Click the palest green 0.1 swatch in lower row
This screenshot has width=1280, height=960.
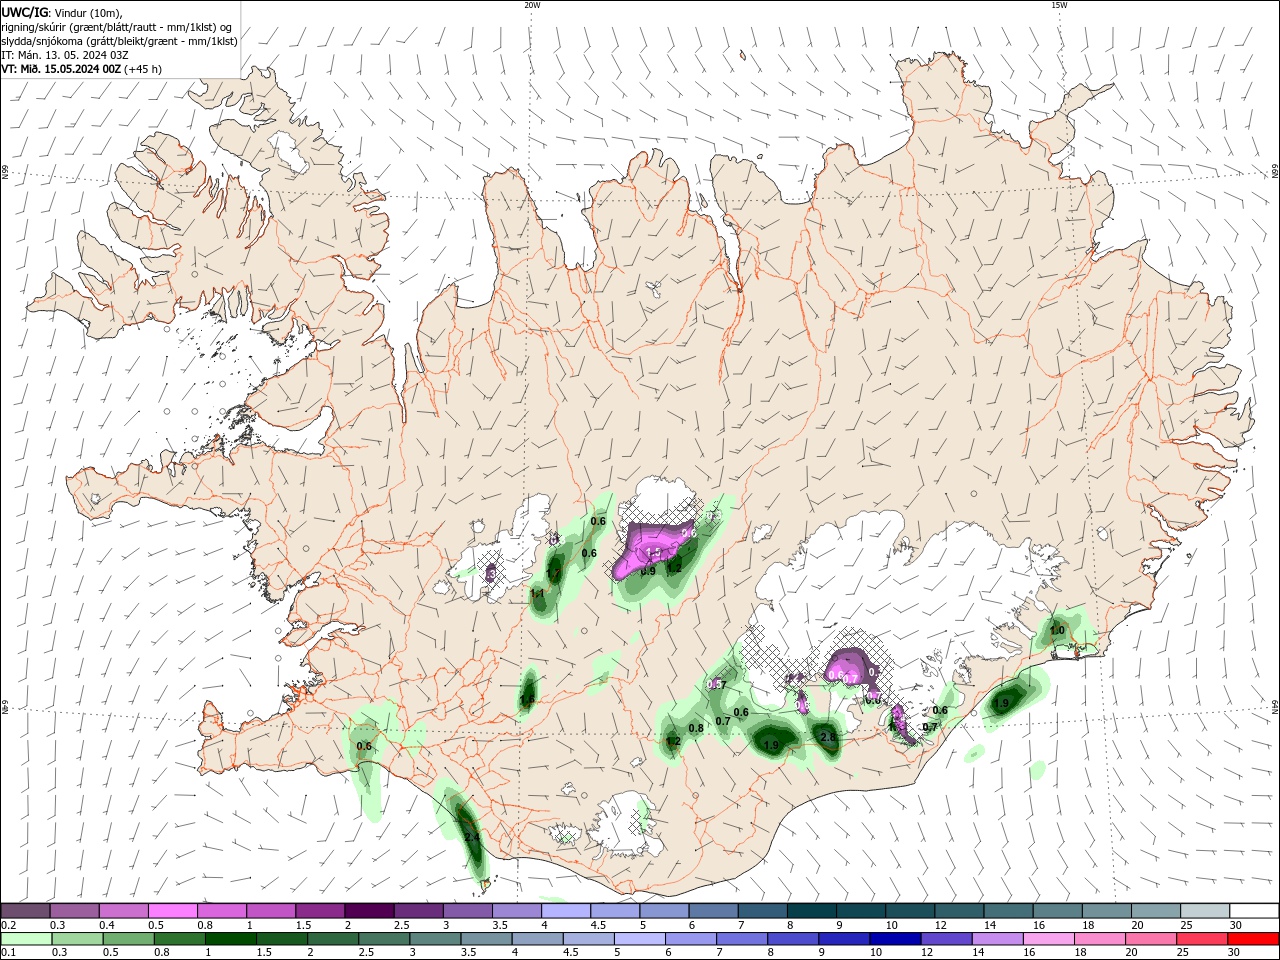(26, 939)
